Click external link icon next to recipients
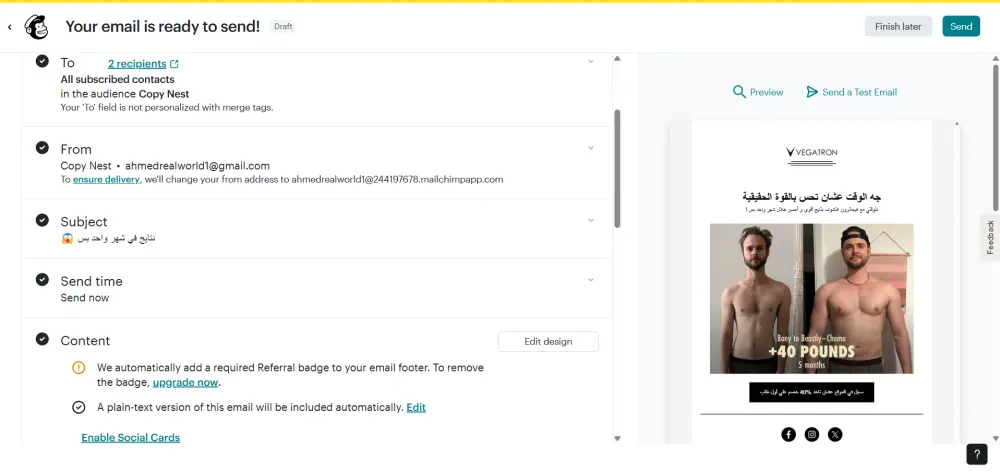 click(x=175, y=64)
